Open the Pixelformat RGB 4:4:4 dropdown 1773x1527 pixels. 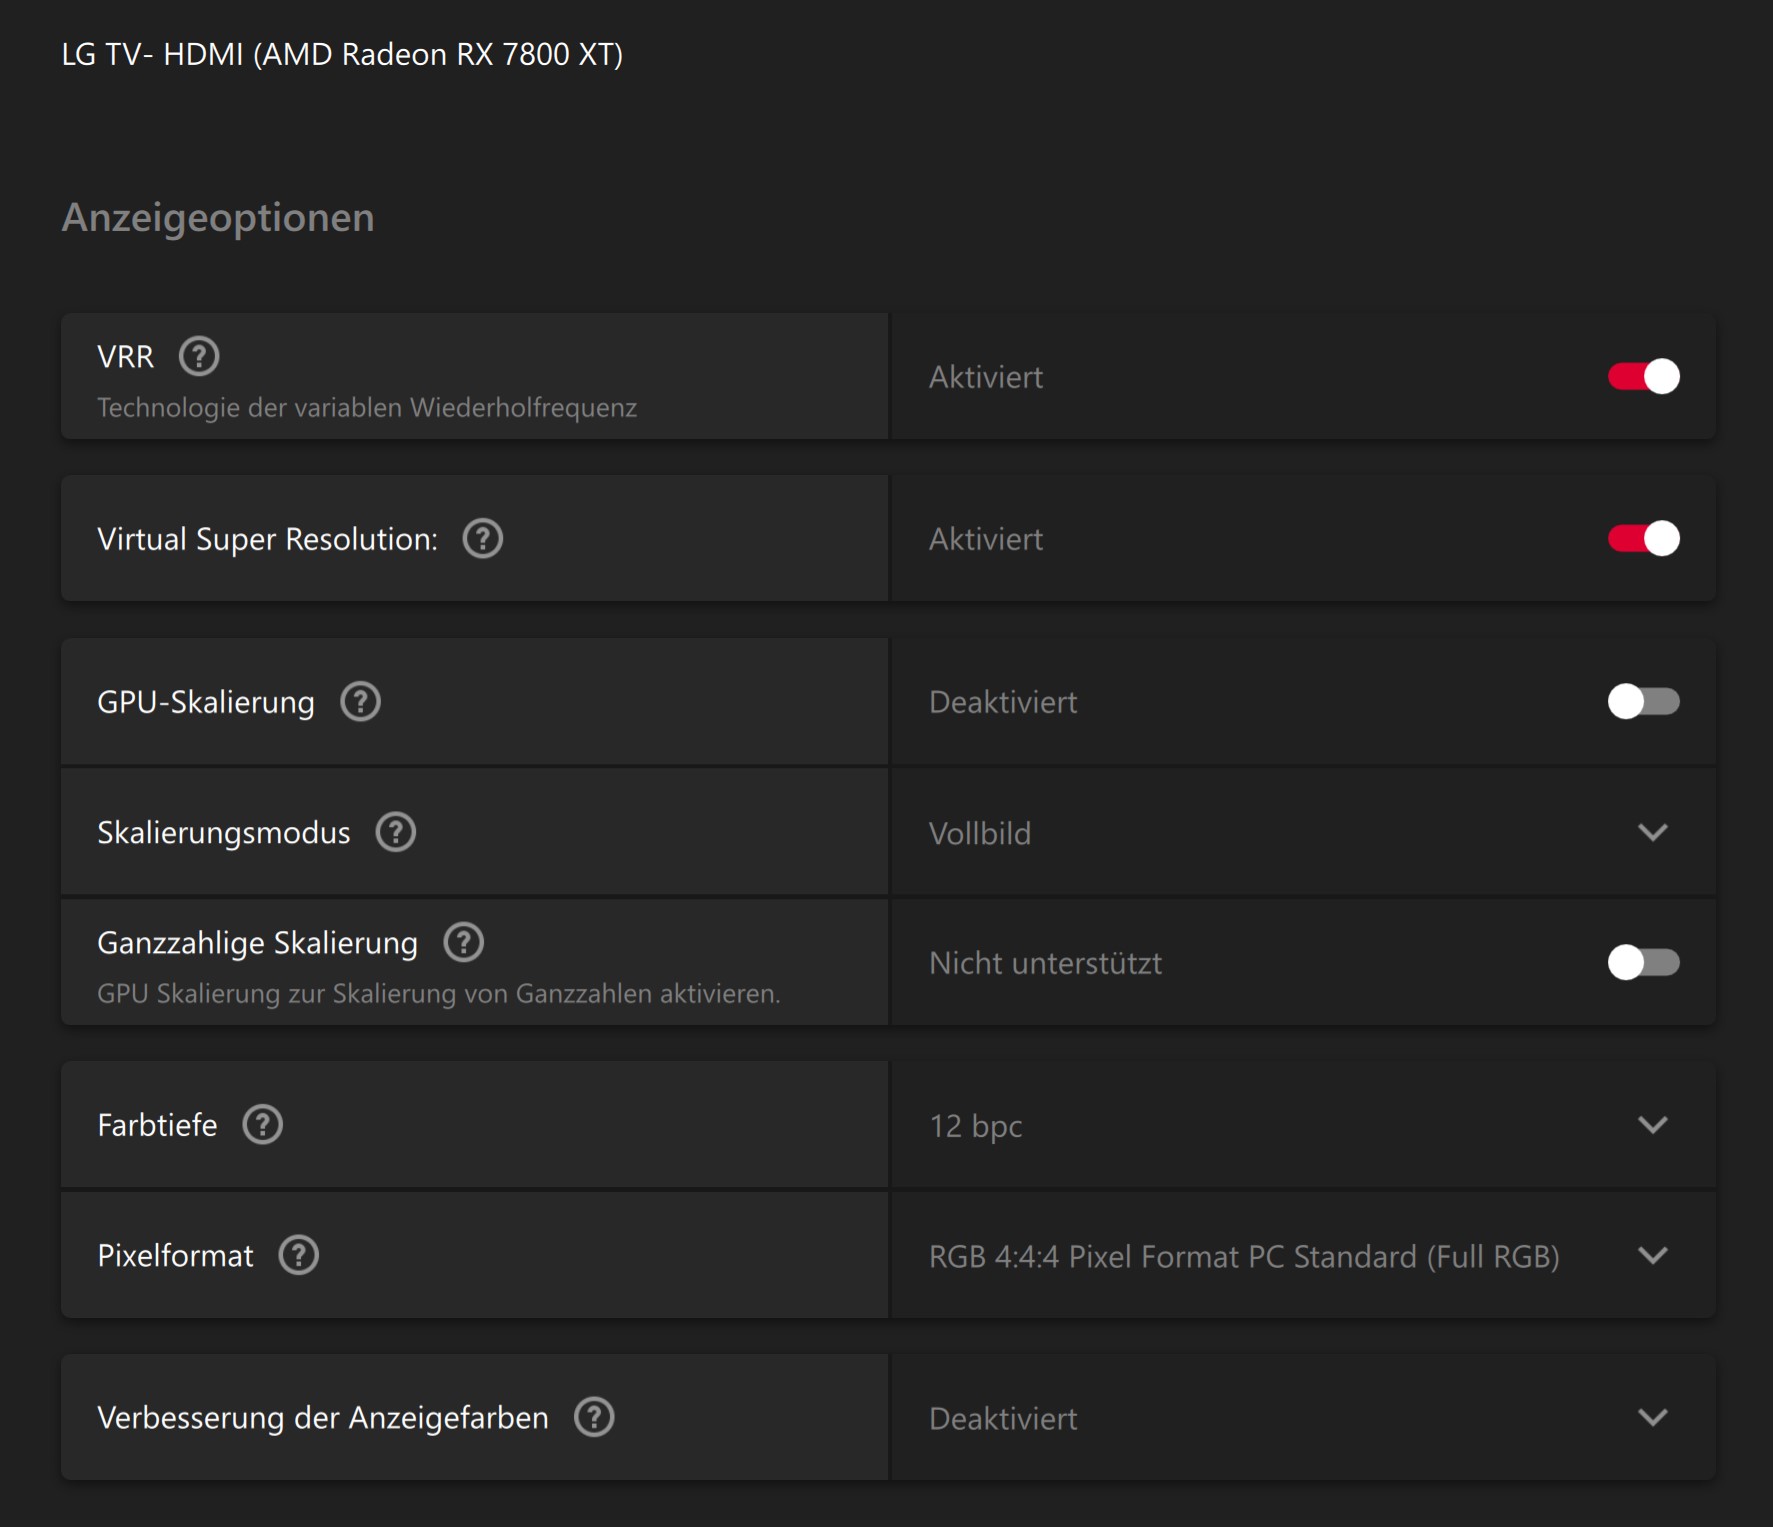(1653, 1255)
